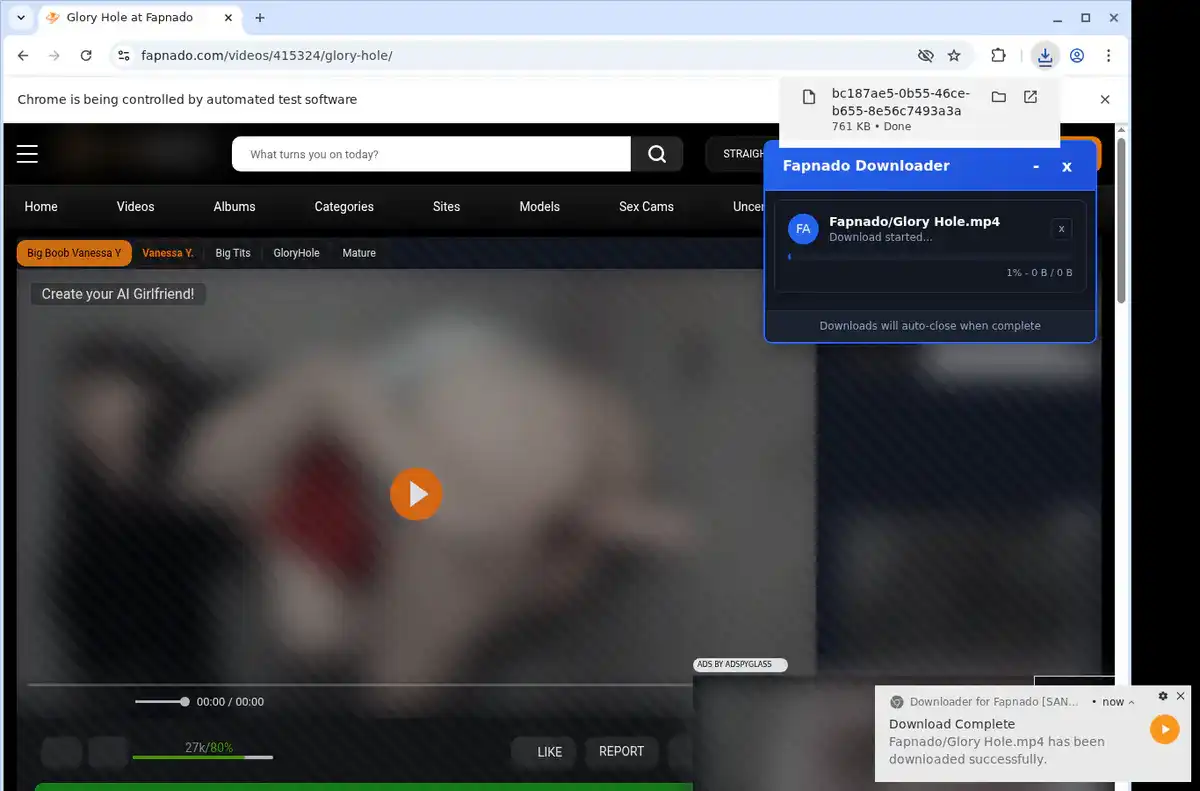Adjust the video volume slider
The height and width of the screenshot is (791, 1200).
(x=162, y=702)
